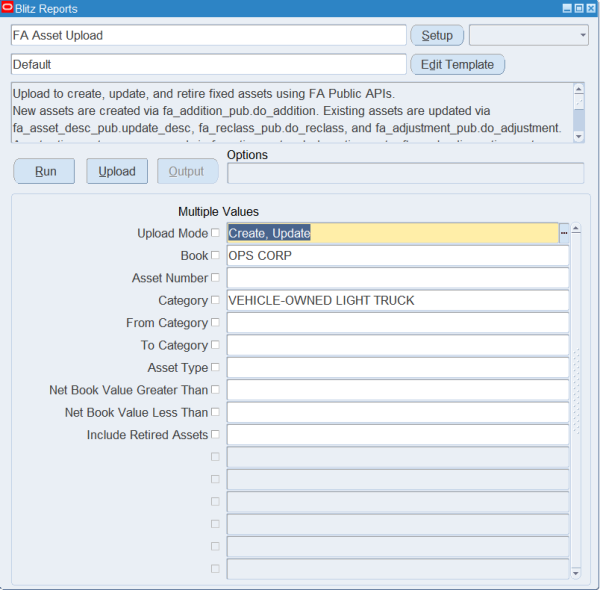Toggle Book multiple values checkbox
The width and height of the screenshot is (600, 590).
pos(215,255)
